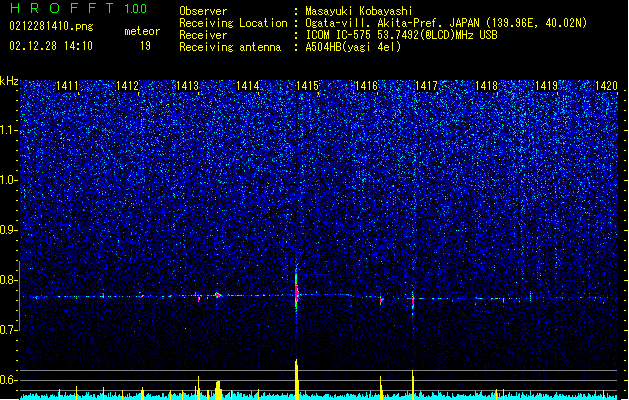
Task: Click the meteor count value 19
Action: click(x=145, y=46)
